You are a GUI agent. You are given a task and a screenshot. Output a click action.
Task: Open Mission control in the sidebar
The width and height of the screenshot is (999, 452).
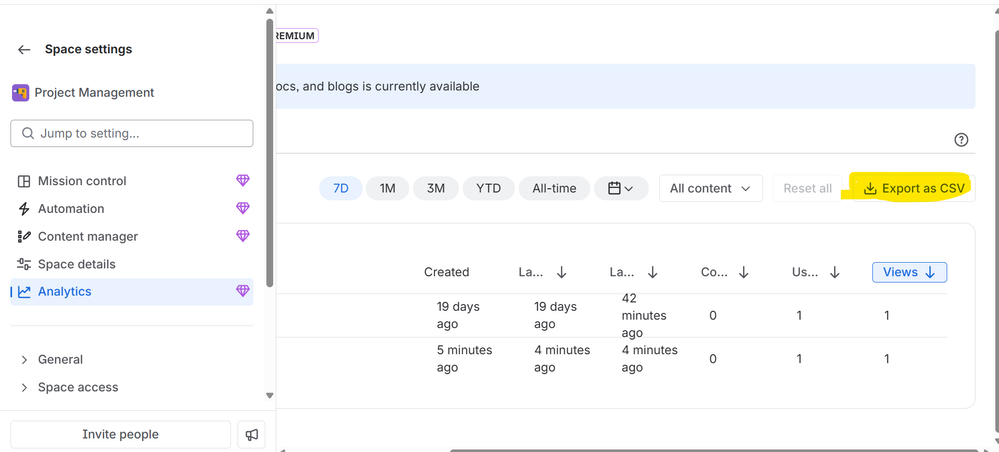tap(82, 181)
